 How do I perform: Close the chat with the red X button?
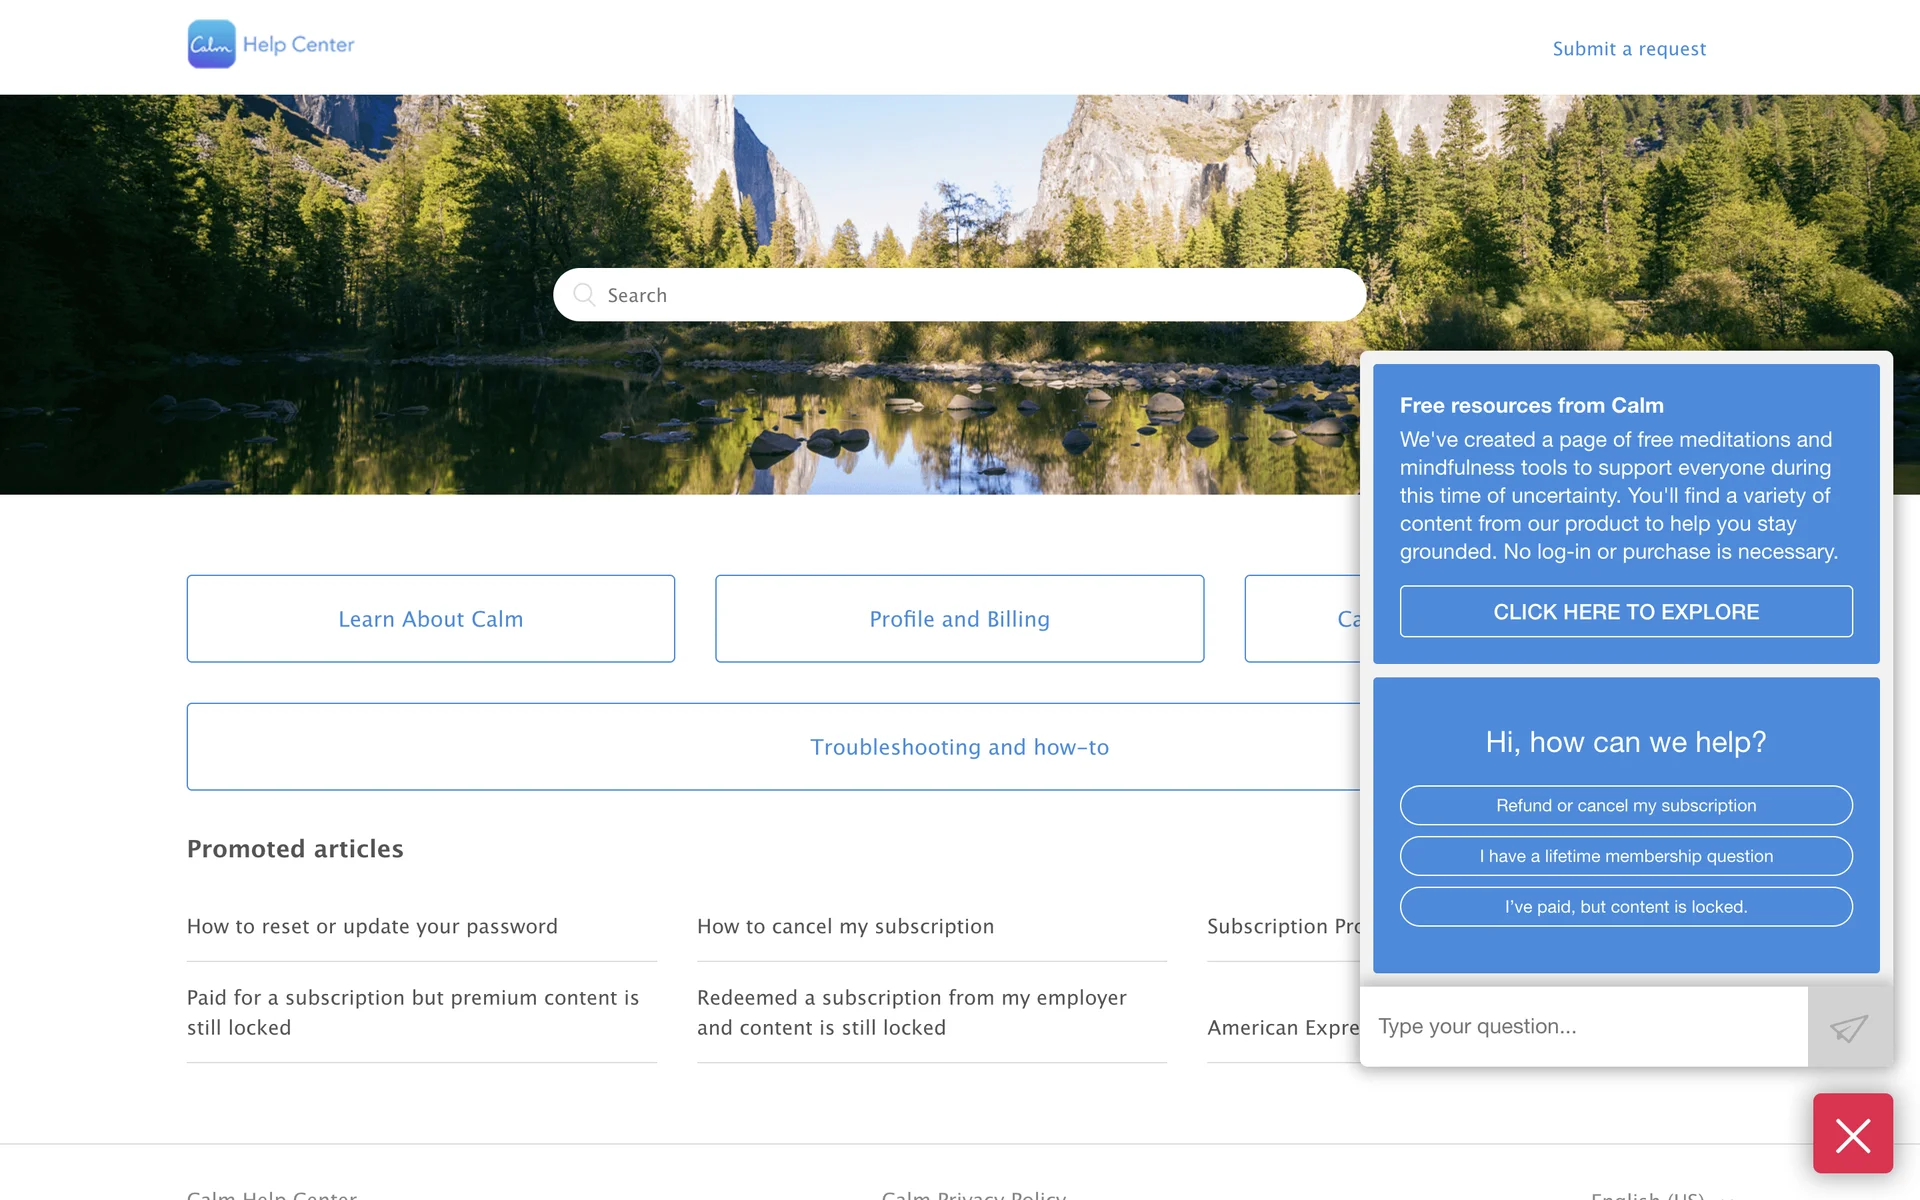1852,1134
